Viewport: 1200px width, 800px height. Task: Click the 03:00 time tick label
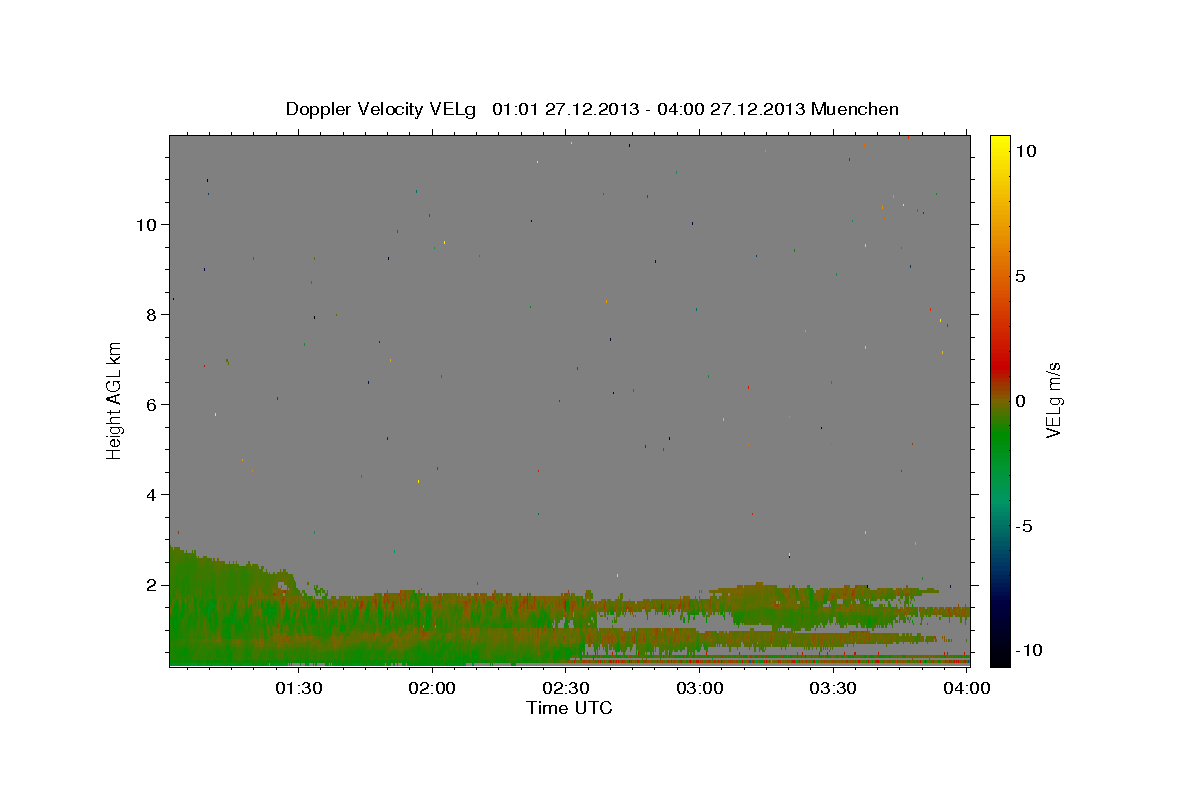[701, 688]
